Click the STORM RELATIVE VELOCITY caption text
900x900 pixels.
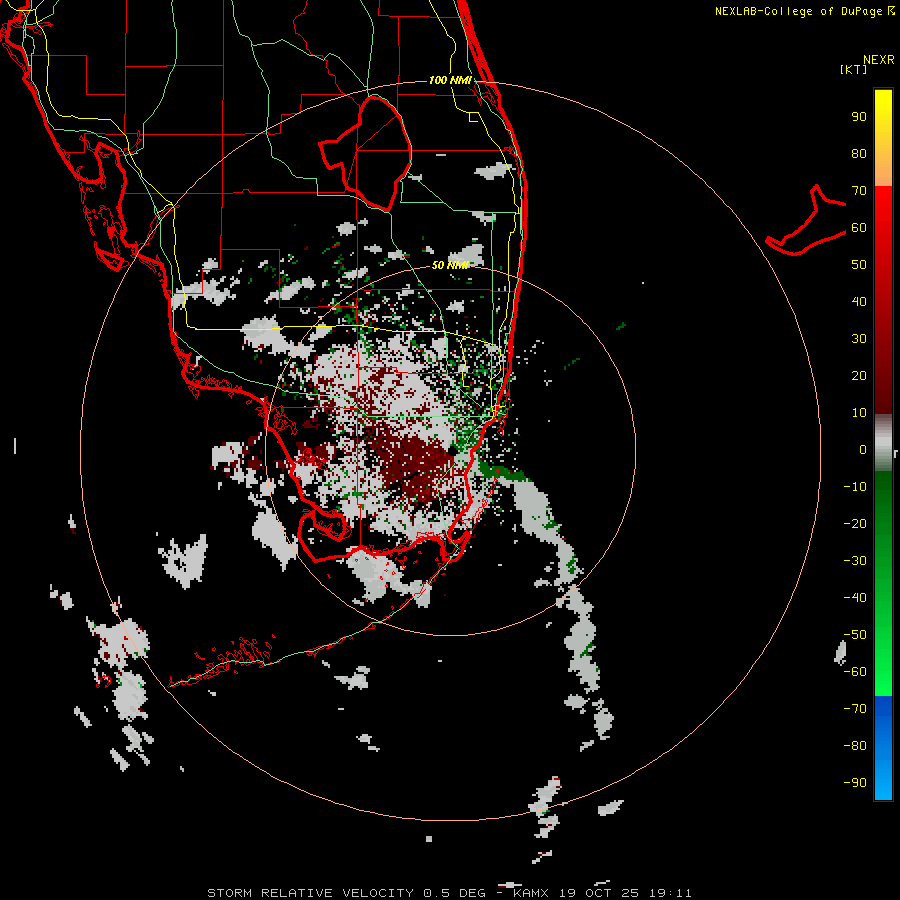(310, 893)
